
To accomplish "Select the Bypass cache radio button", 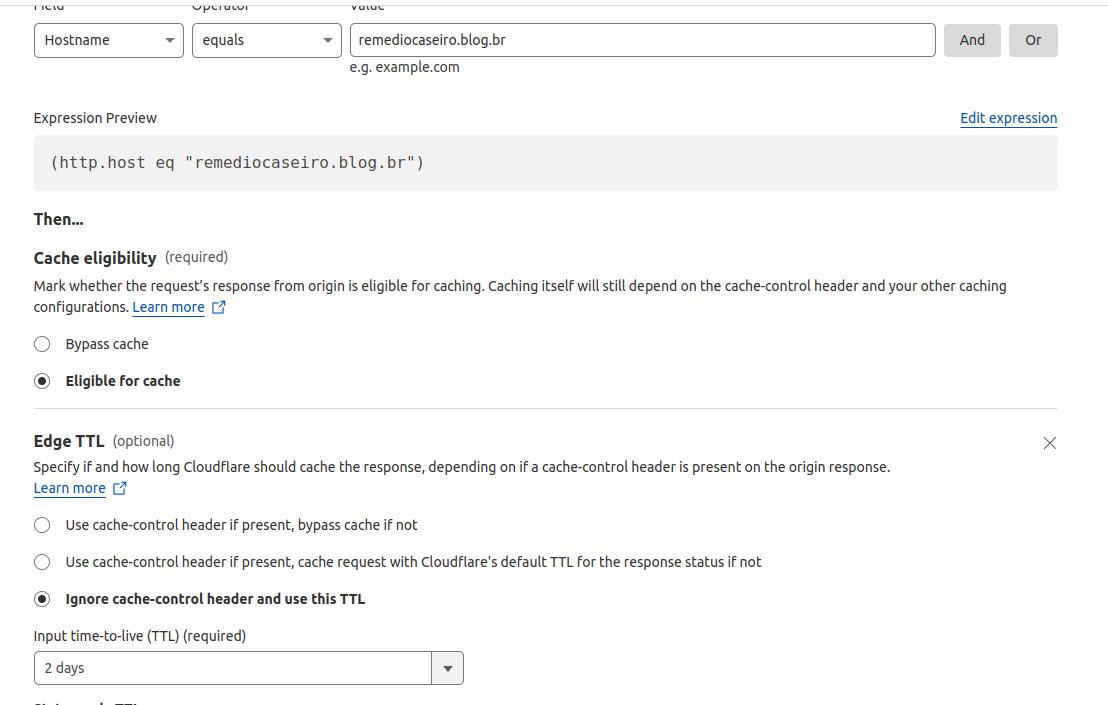I will click(x=42, y=344).
